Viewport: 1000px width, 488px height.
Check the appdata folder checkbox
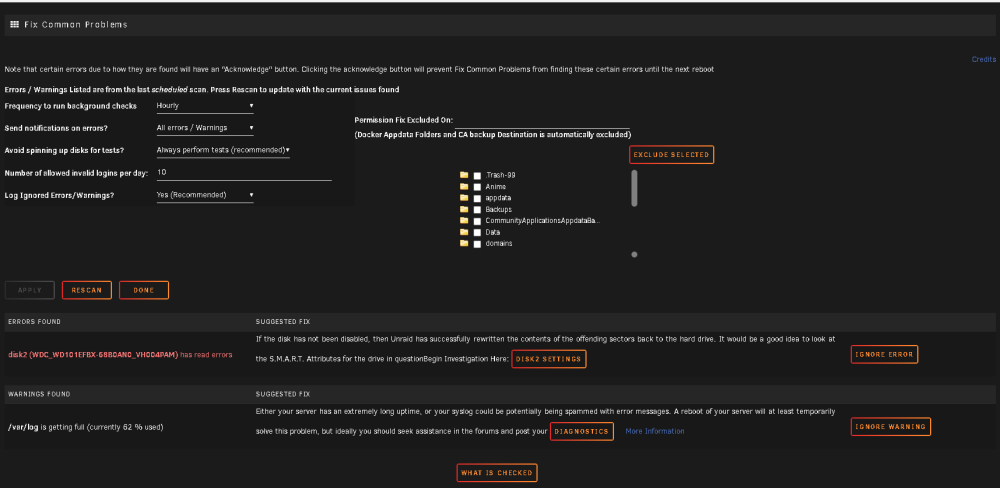477,198
